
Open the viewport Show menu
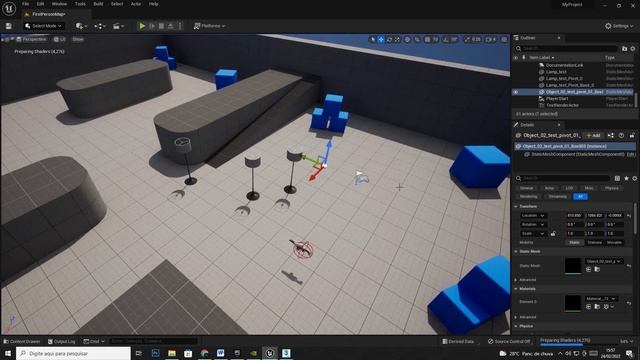78,39
